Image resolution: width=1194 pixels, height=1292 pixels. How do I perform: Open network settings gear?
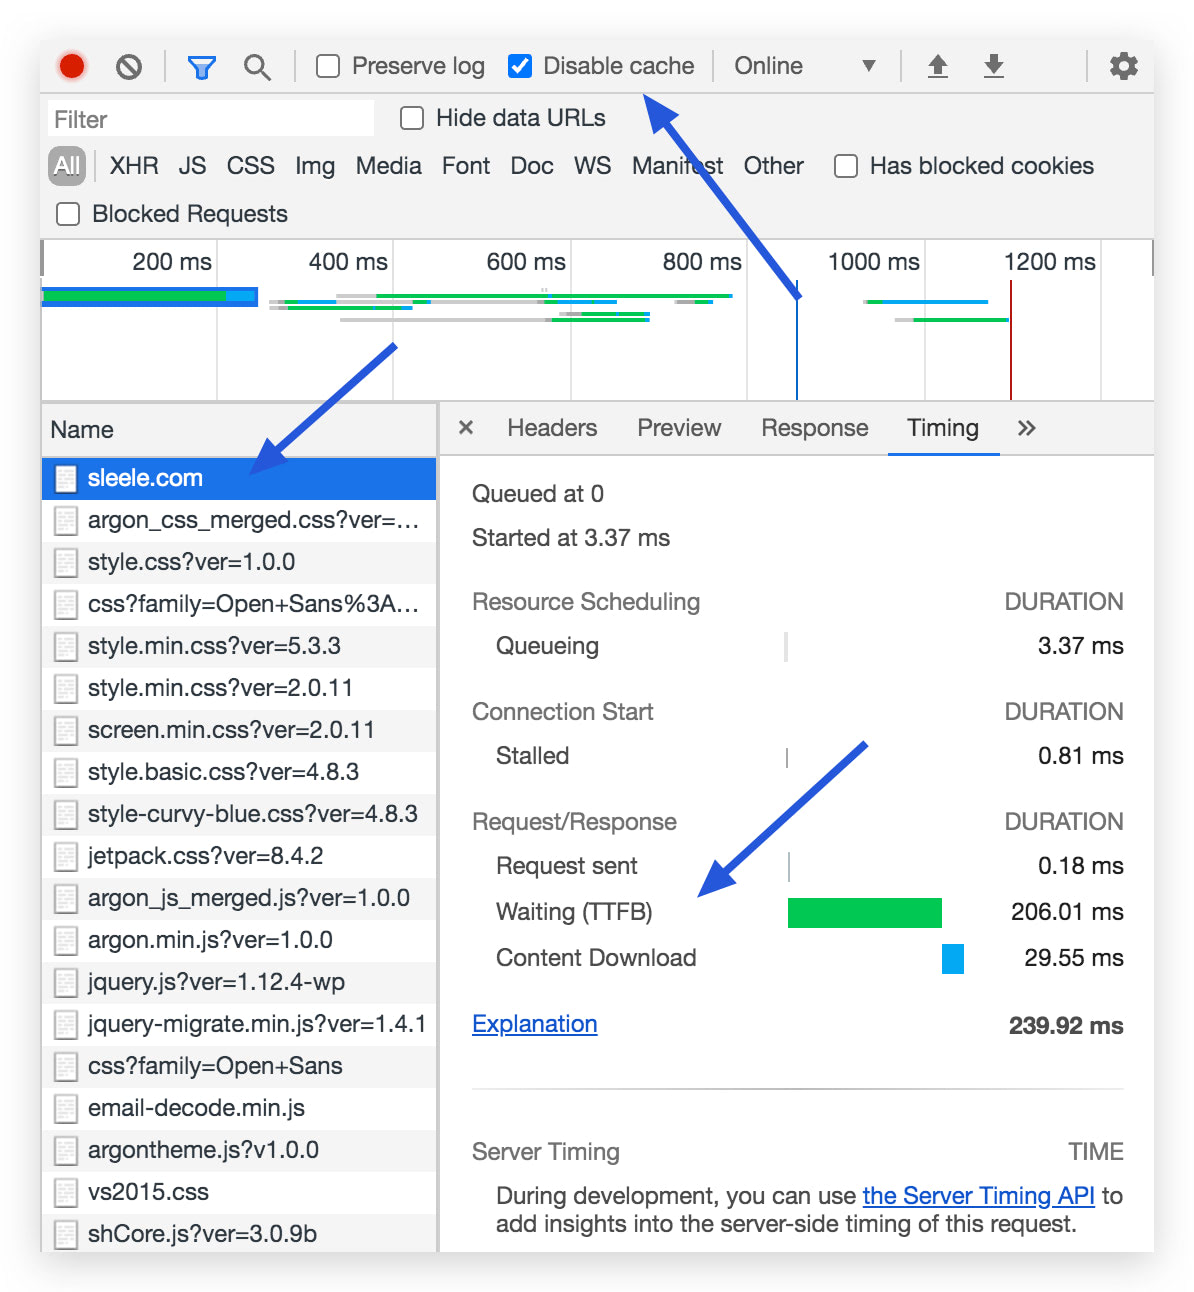(x=1123, y=66)
